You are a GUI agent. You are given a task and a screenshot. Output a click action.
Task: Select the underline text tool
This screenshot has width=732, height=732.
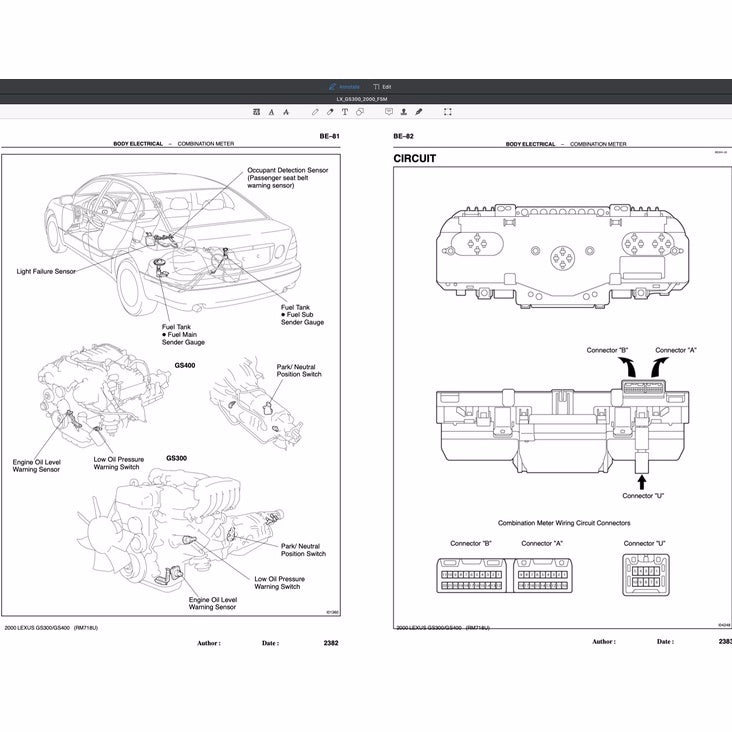point(272,112)
